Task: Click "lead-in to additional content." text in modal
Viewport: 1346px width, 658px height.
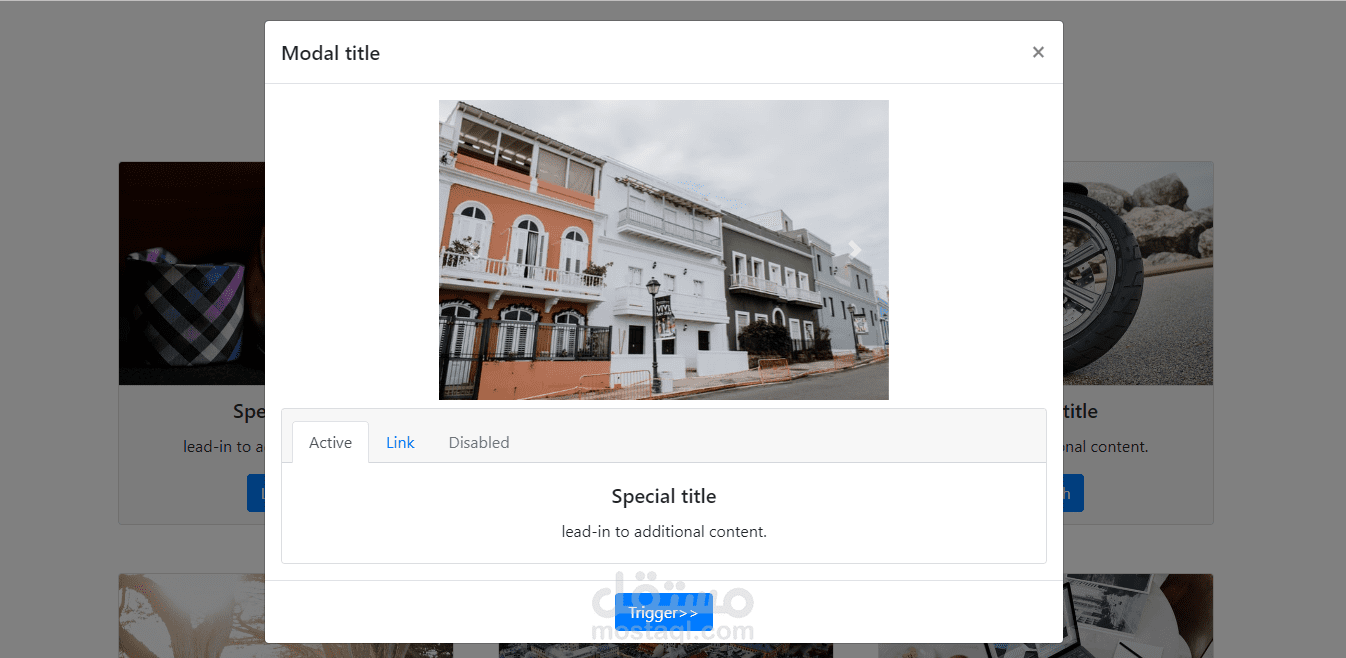Action: tap(664, 532)
